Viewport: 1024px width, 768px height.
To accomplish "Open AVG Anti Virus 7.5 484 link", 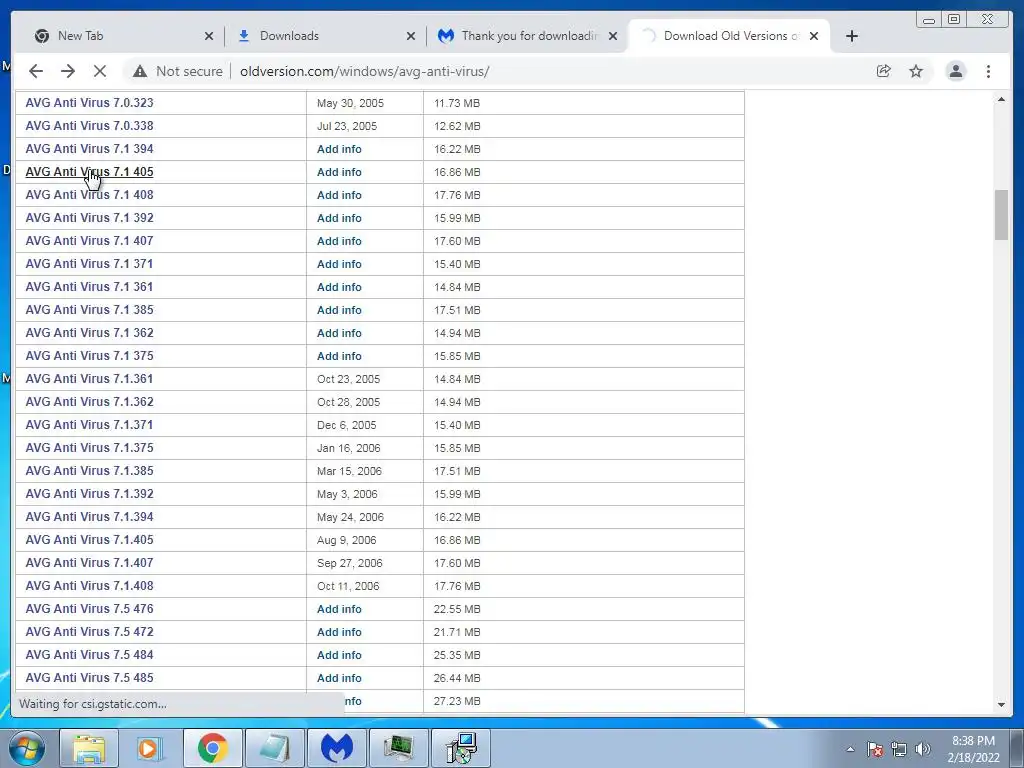I will point(89,654).
